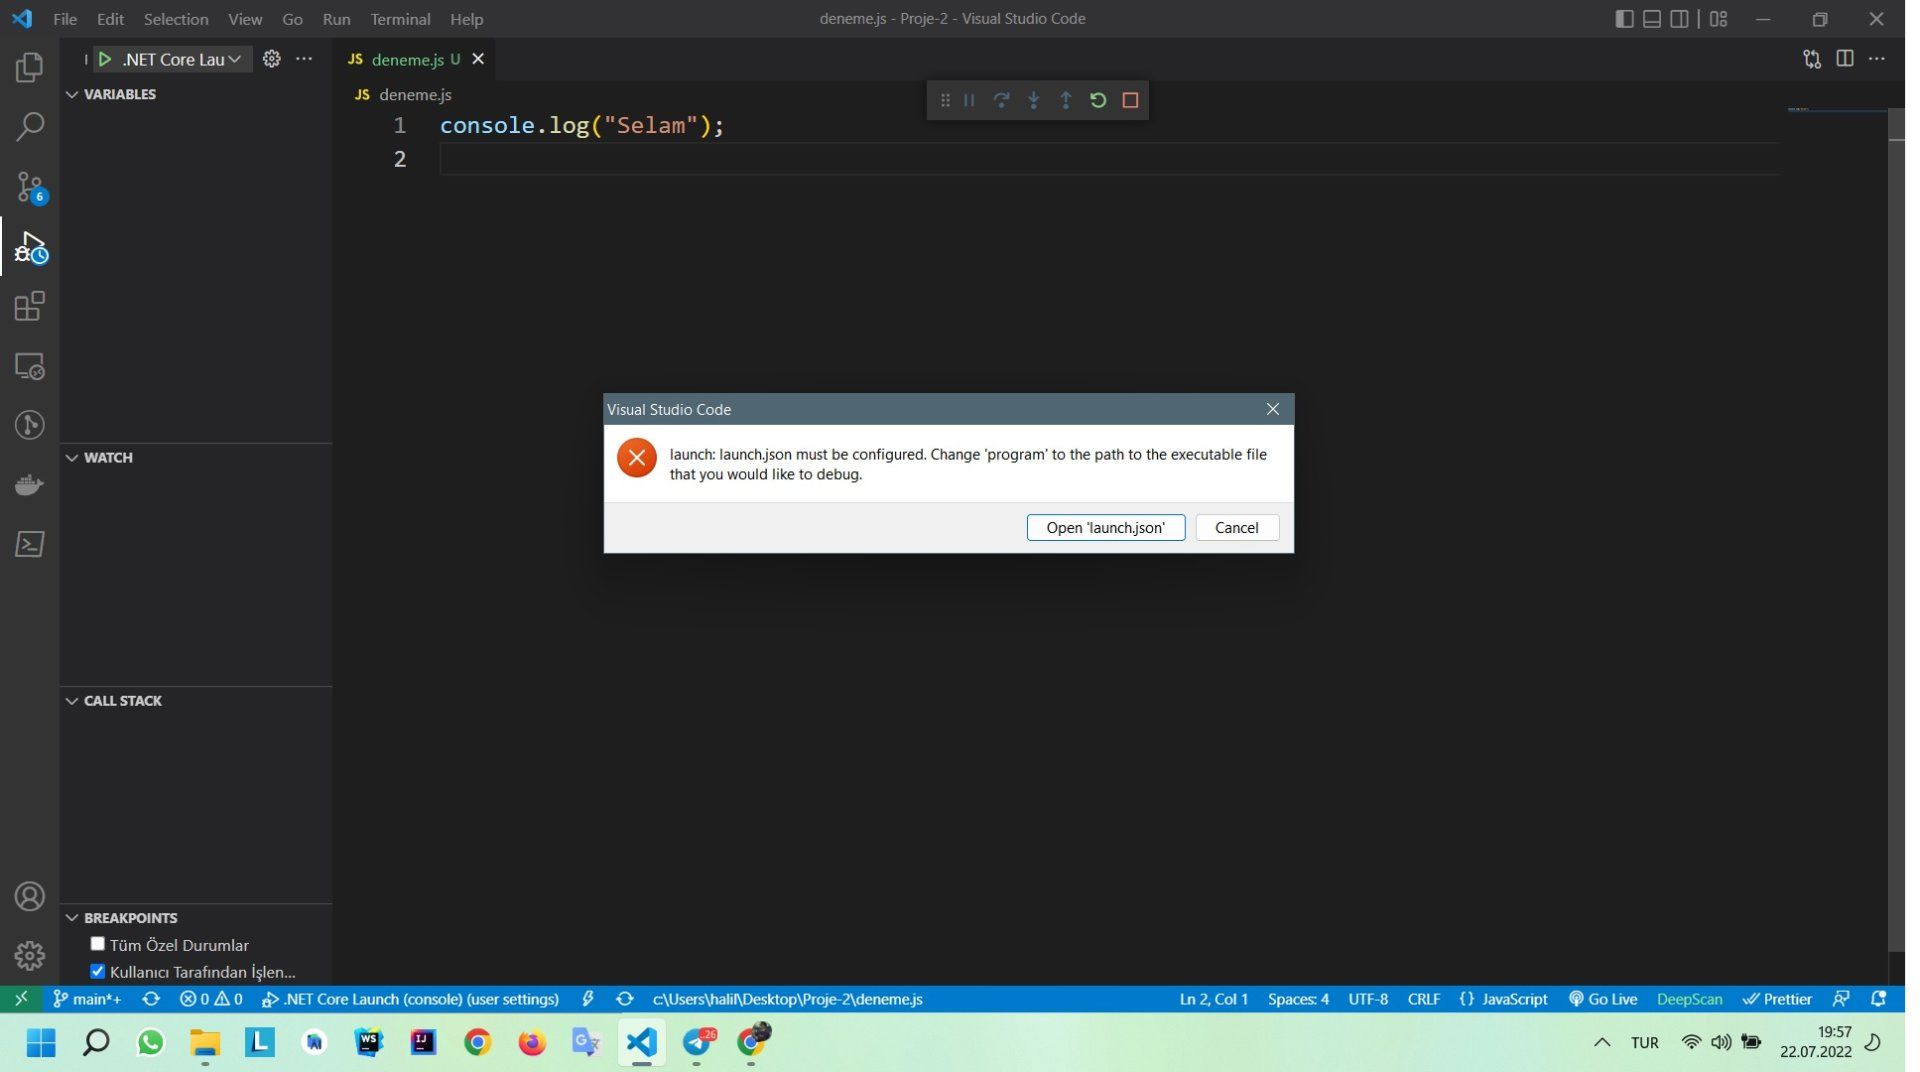This screenshot has width=1920, height=1072.
Task: Open the Docker view in activity bar
Action: pos(30,485)
